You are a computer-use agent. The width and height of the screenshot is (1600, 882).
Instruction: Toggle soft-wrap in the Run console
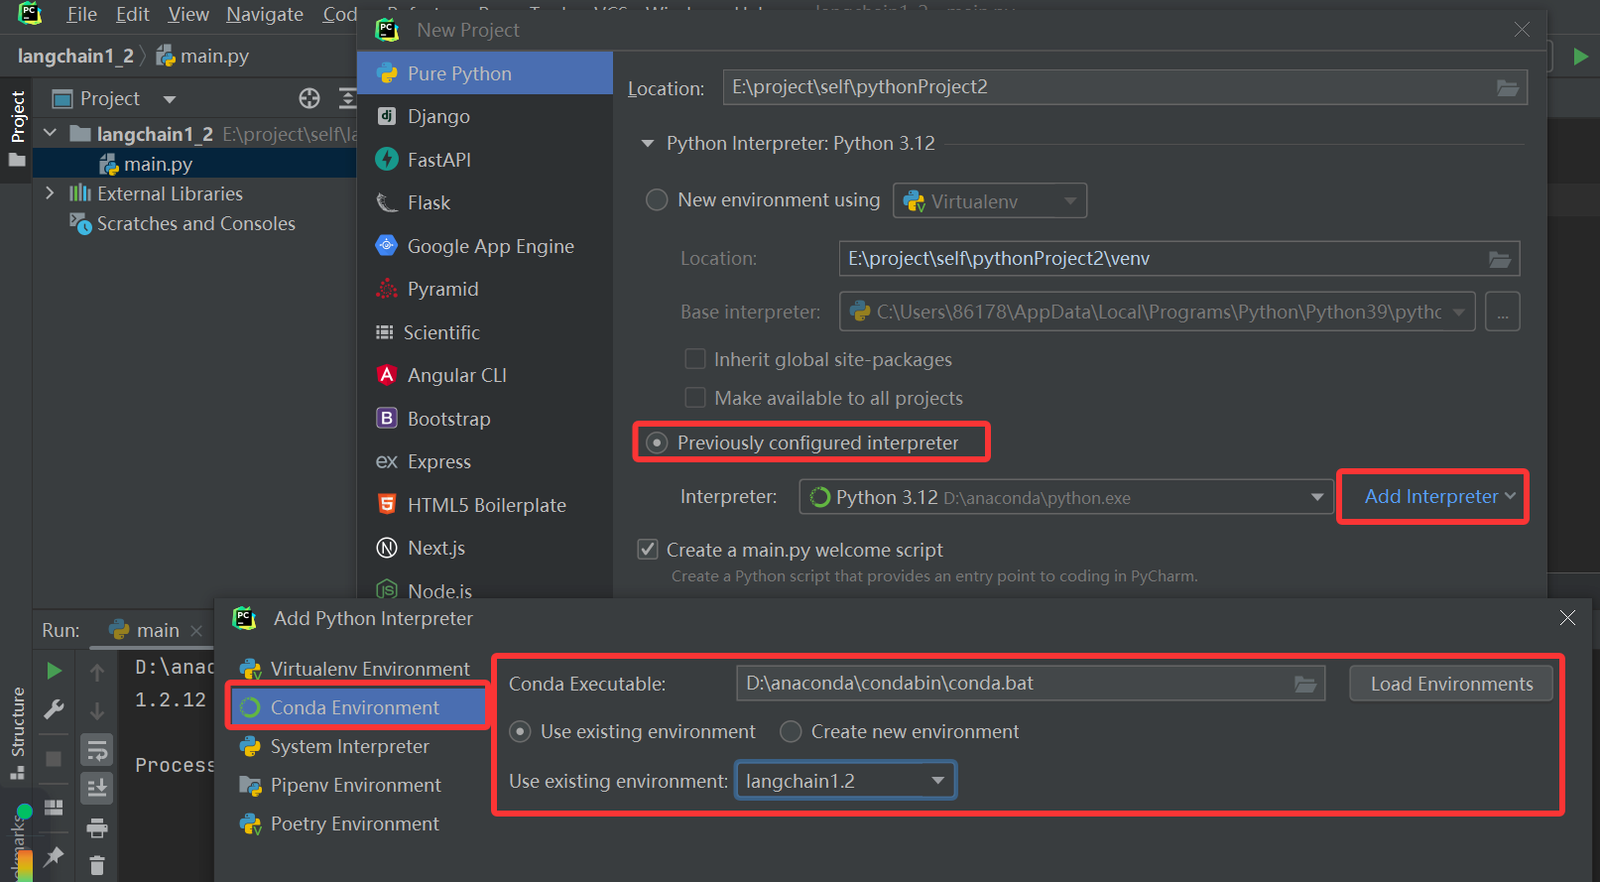pos(97,749)
